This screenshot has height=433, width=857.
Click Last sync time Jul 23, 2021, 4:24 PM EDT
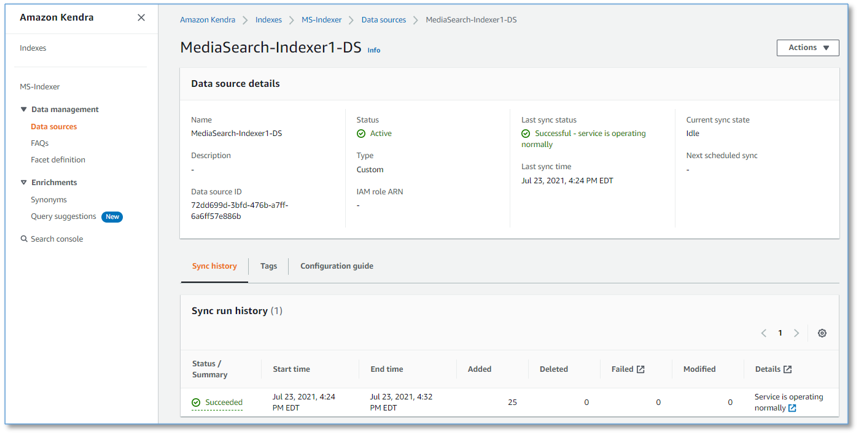[567, 180]
